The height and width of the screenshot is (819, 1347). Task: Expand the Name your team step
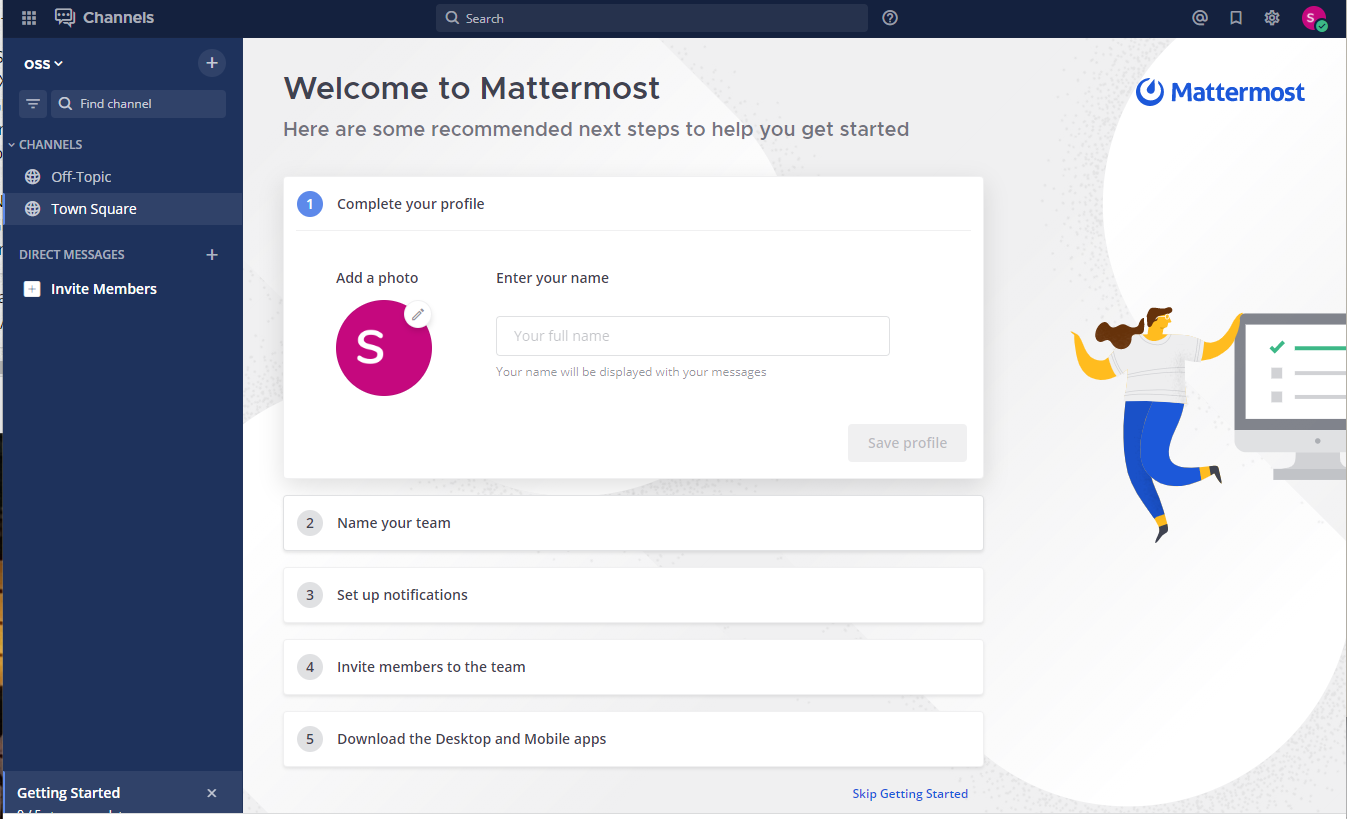click(x=633, y=523)
